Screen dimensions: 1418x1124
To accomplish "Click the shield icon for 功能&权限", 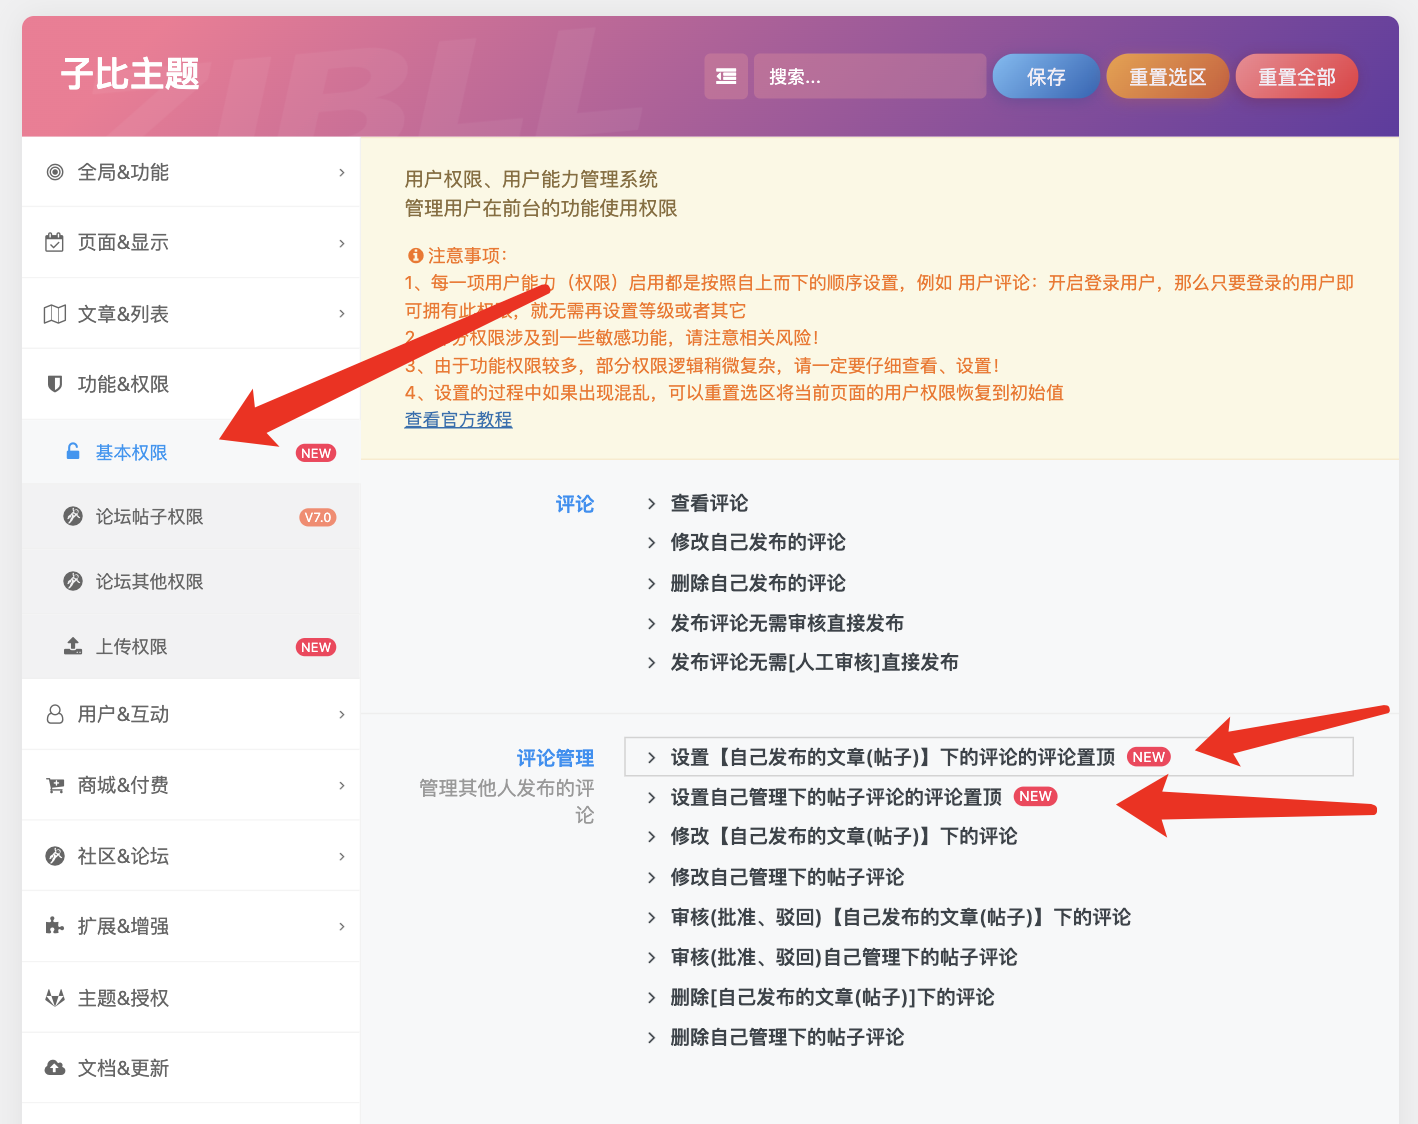I will pos(55,384).
